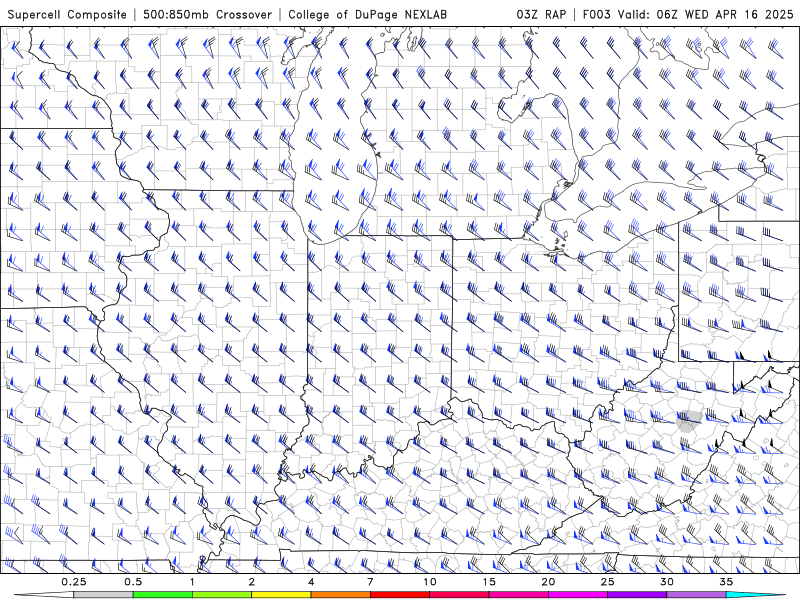Screen dimensions: 800x600
Task: Select the red 7–10 legend swatch
Action: [x=399, y=595]
